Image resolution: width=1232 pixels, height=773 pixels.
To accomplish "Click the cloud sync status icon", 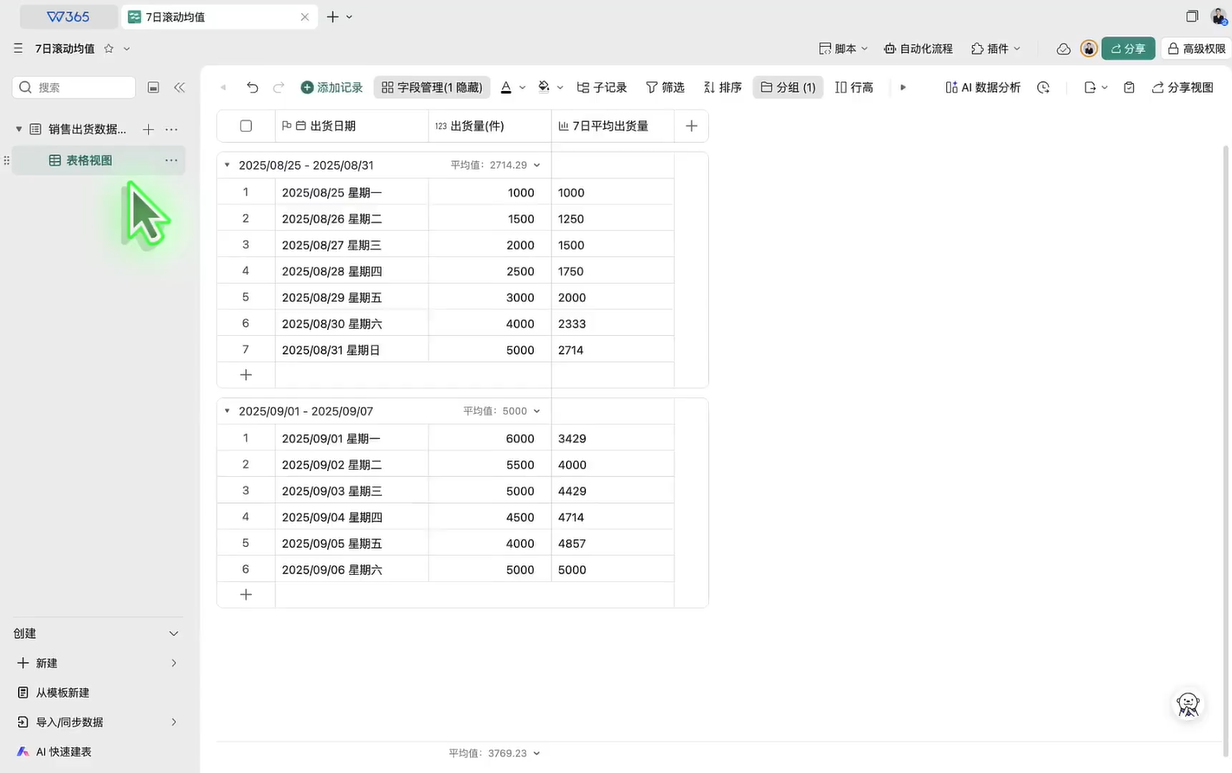I will coord(1063,49).
